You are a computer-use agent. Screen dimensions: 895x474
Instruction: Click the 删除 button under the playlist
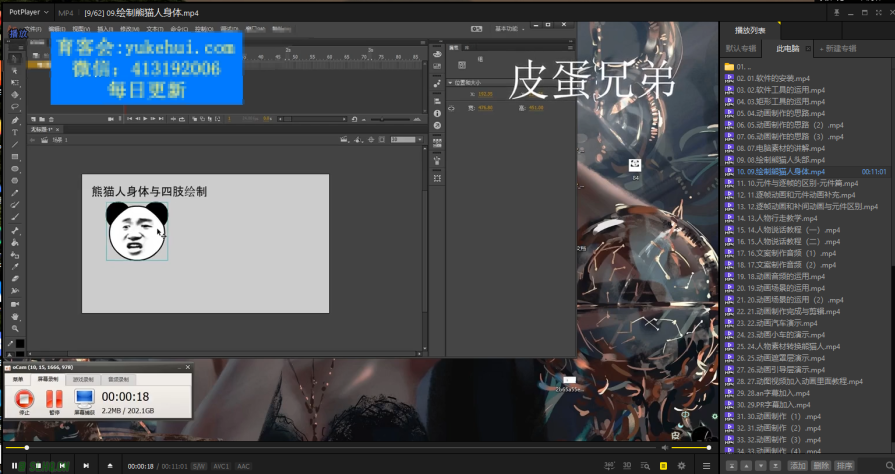(x=821, y=466)
